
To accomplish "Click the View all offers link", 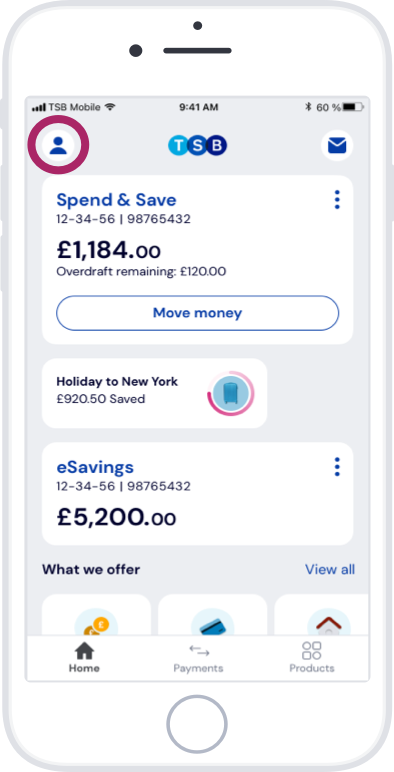I will point(329,569).
